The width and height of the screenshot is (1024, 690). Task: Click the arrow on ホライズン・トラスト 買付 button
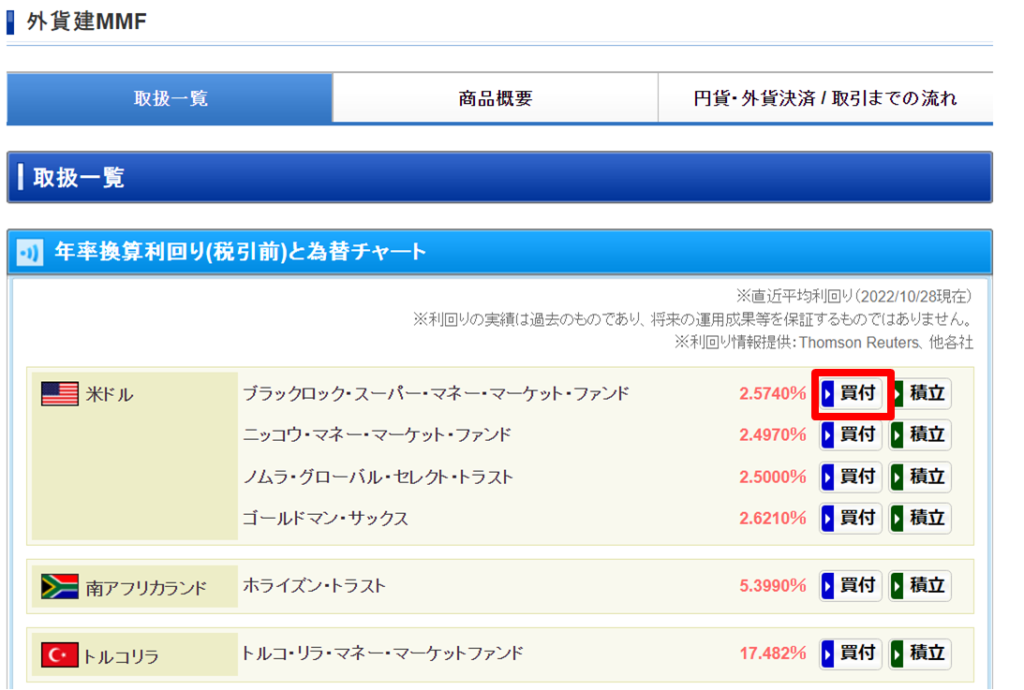click(x=829, y=587)
